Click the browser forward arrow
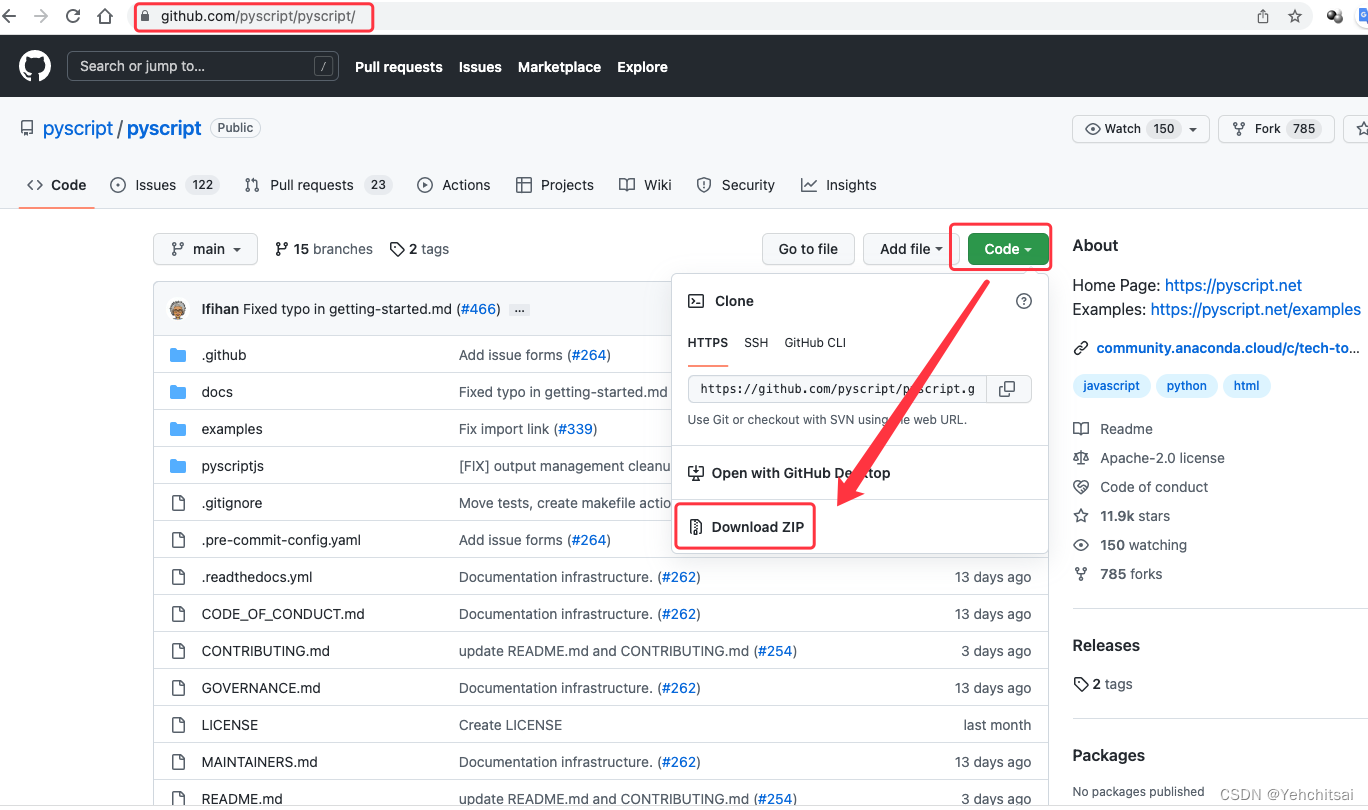 coord(41,16)
